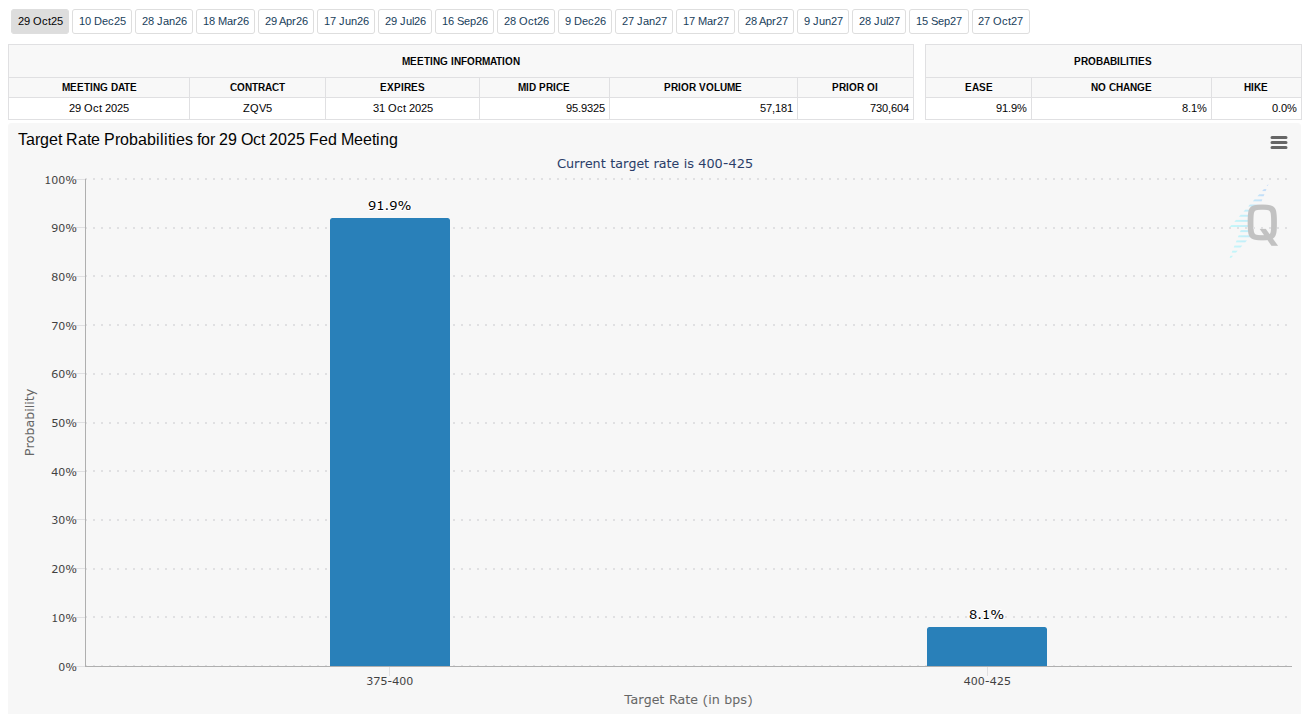Select the 29 Oct25 meeting tab
The height and width of the screenshot is (714, 1313).
click(x=40, y=21)
